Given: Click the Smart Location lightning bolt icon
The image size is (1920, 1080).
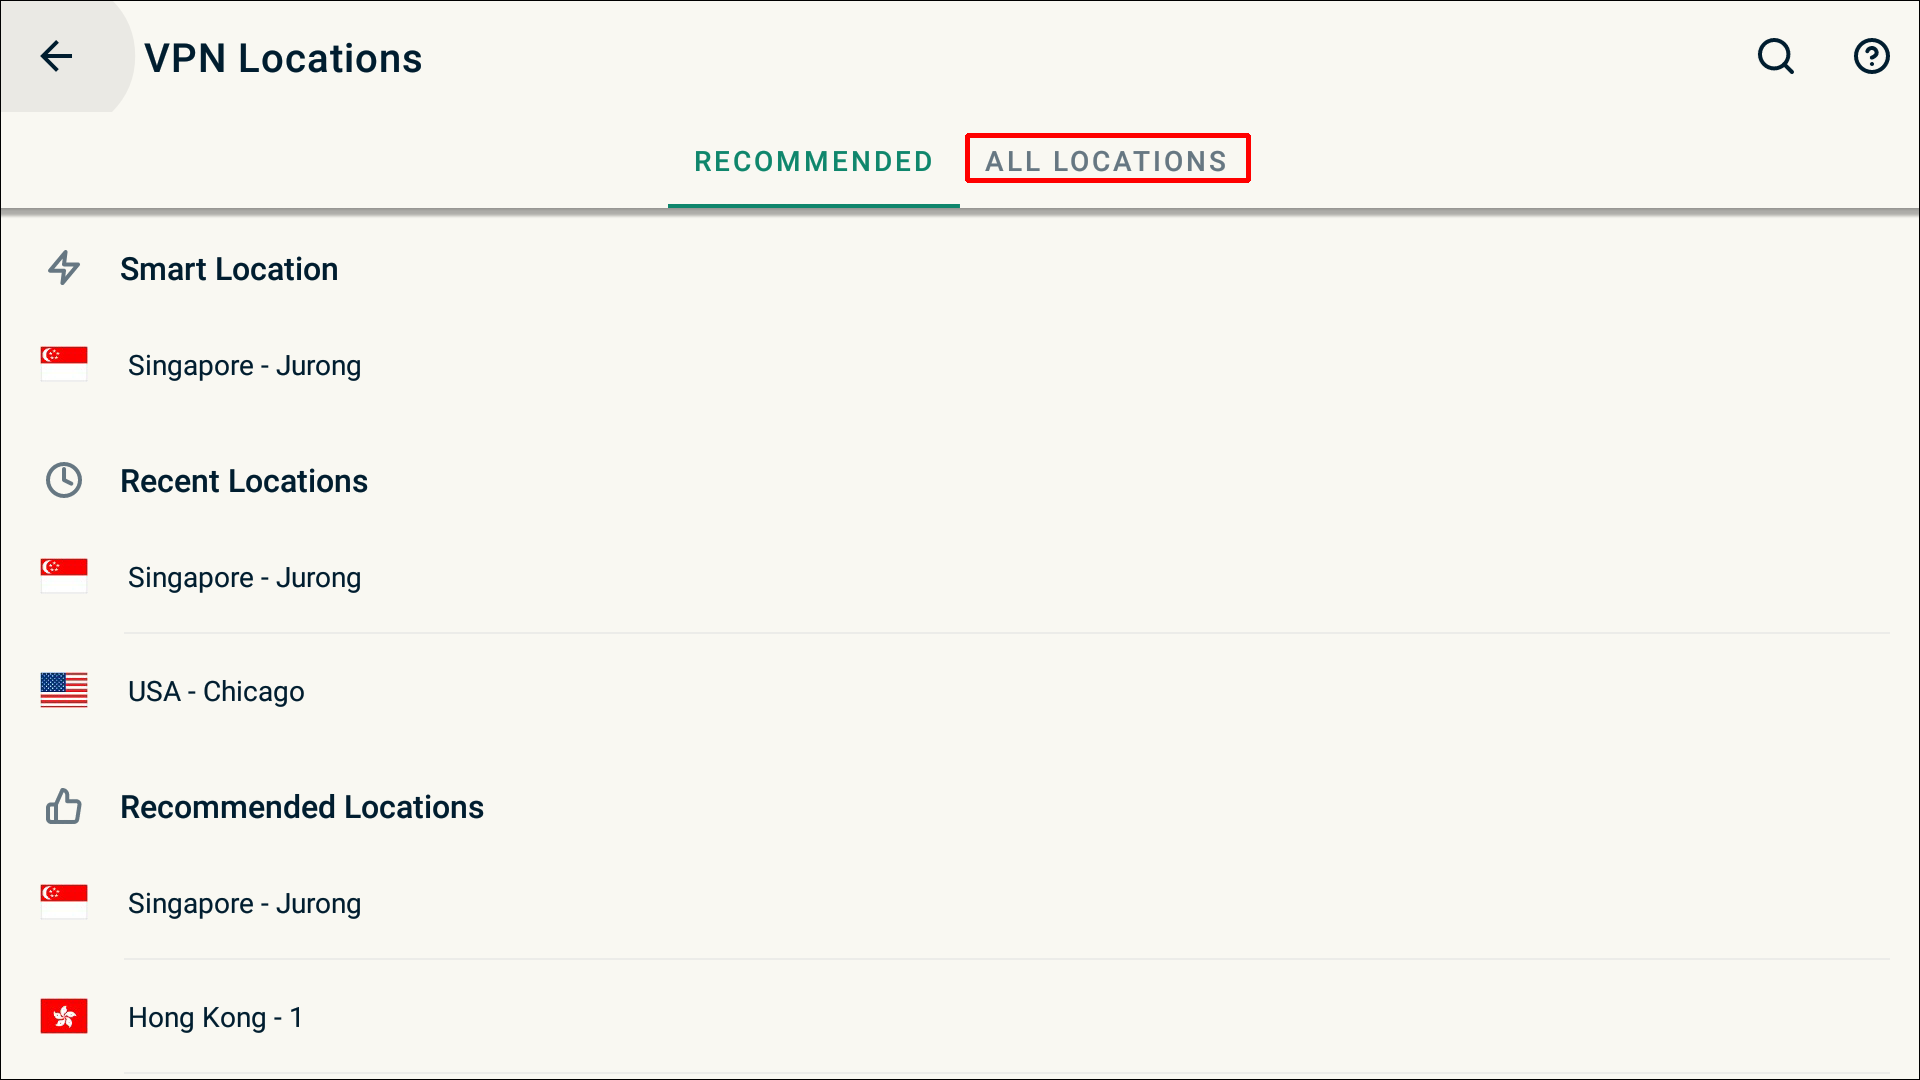Looking at the screenshot, I should (64, 268).
